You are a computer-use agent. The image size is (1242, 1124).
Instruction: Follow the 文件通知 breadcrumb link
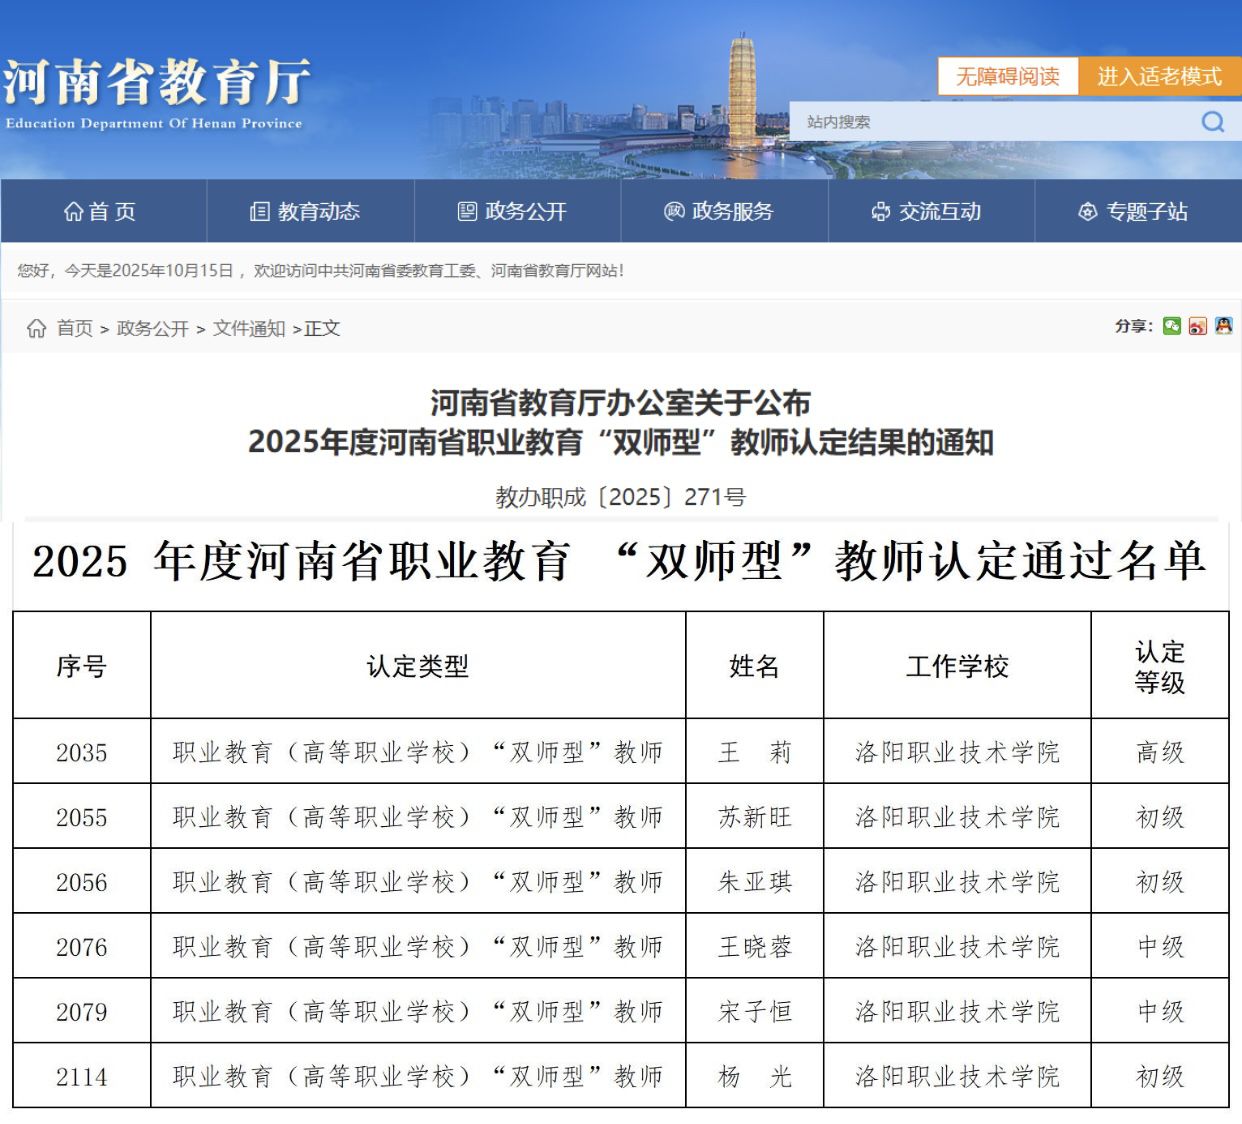pos(249,329)
